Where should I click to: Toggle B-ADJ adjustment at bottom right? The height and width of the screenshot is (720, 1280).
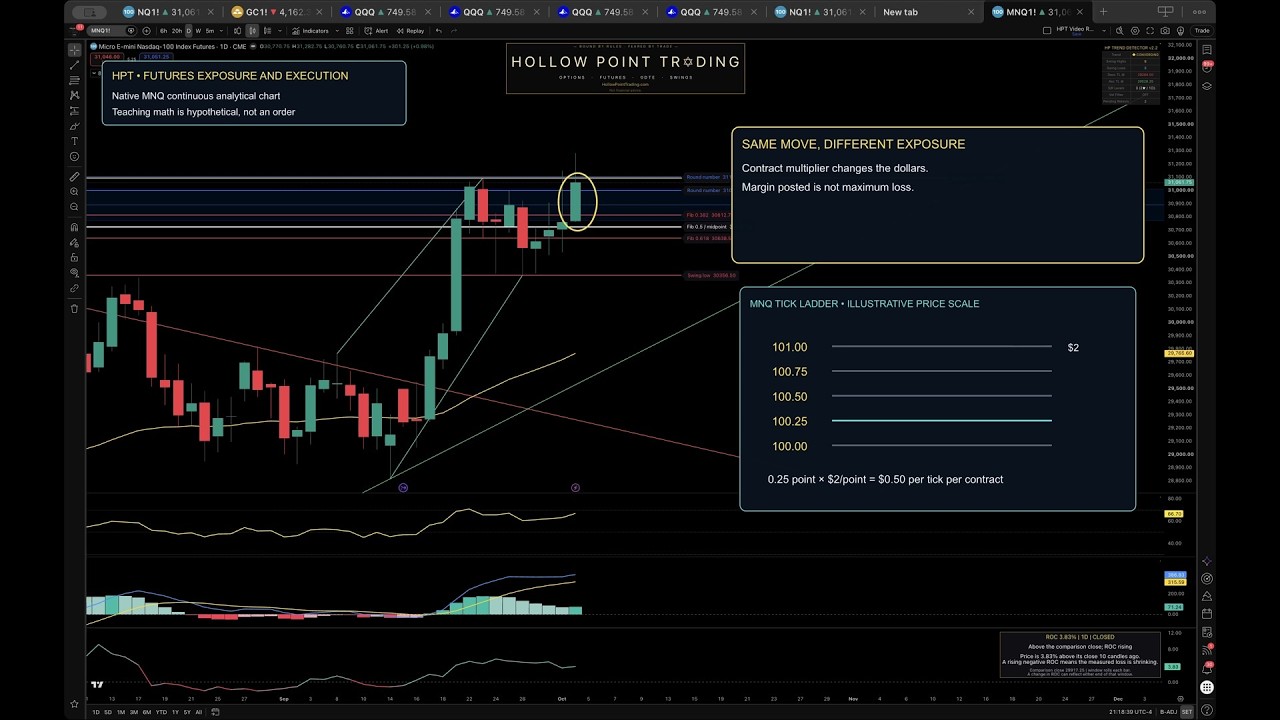tap(1167, 712)
